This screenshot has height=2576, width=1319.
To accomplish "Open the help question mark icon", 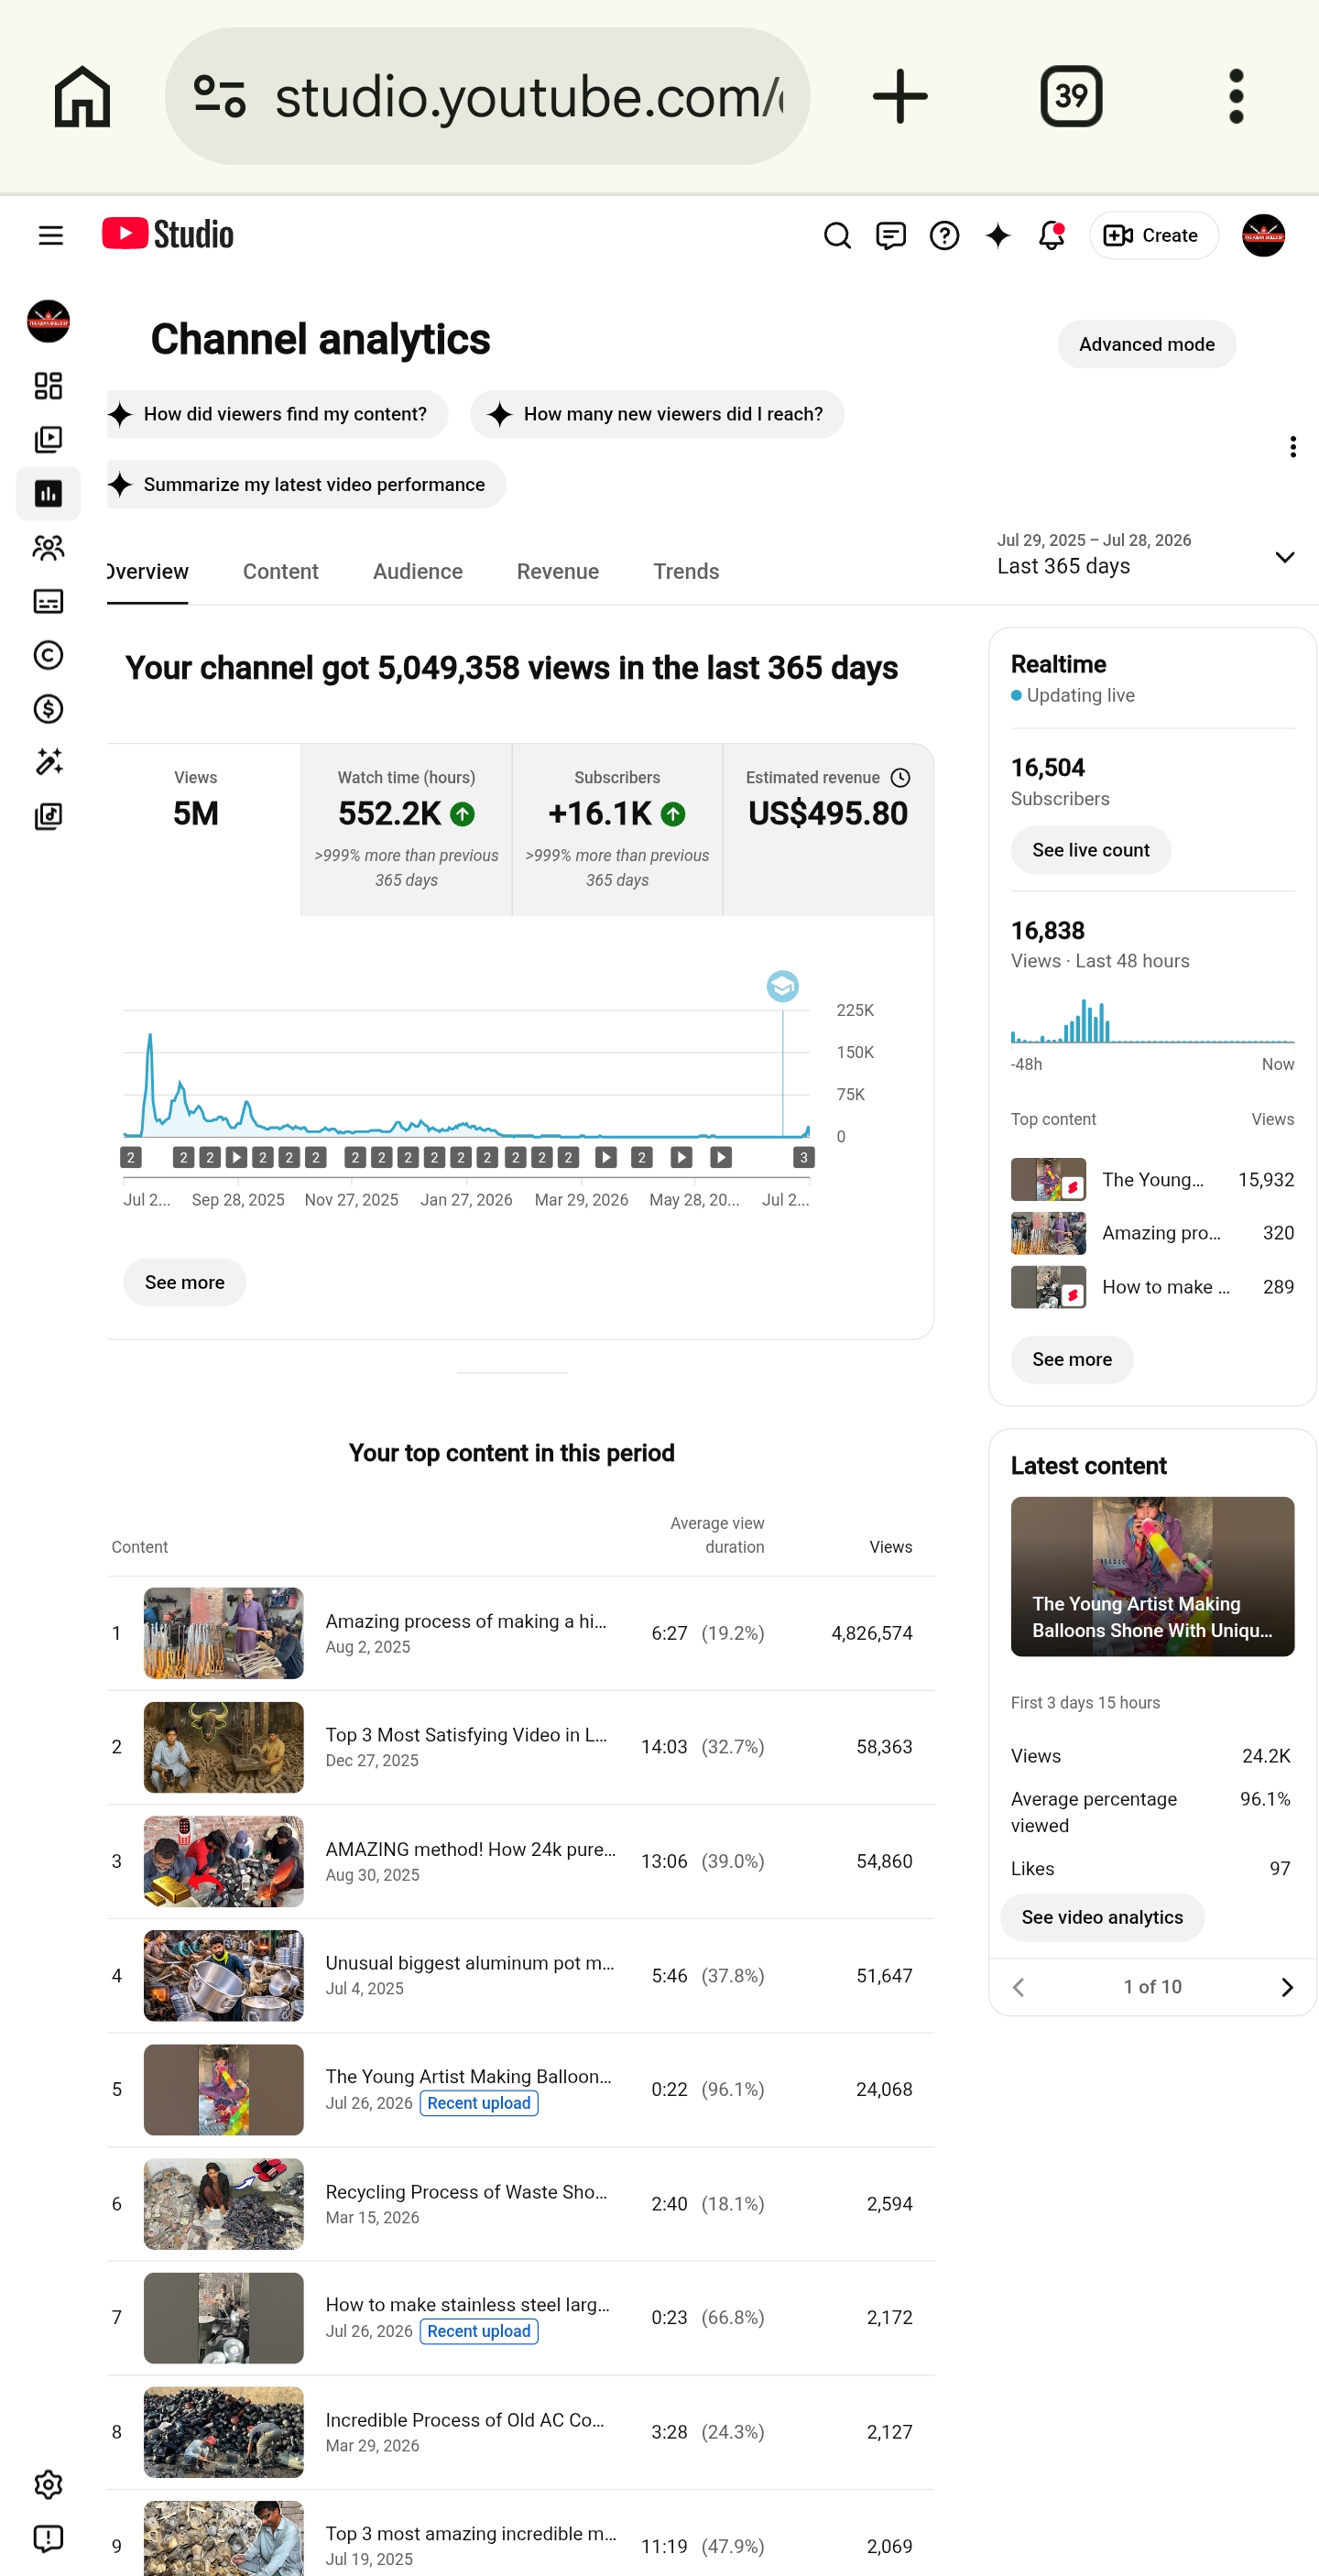I will (x=944, y=235).
